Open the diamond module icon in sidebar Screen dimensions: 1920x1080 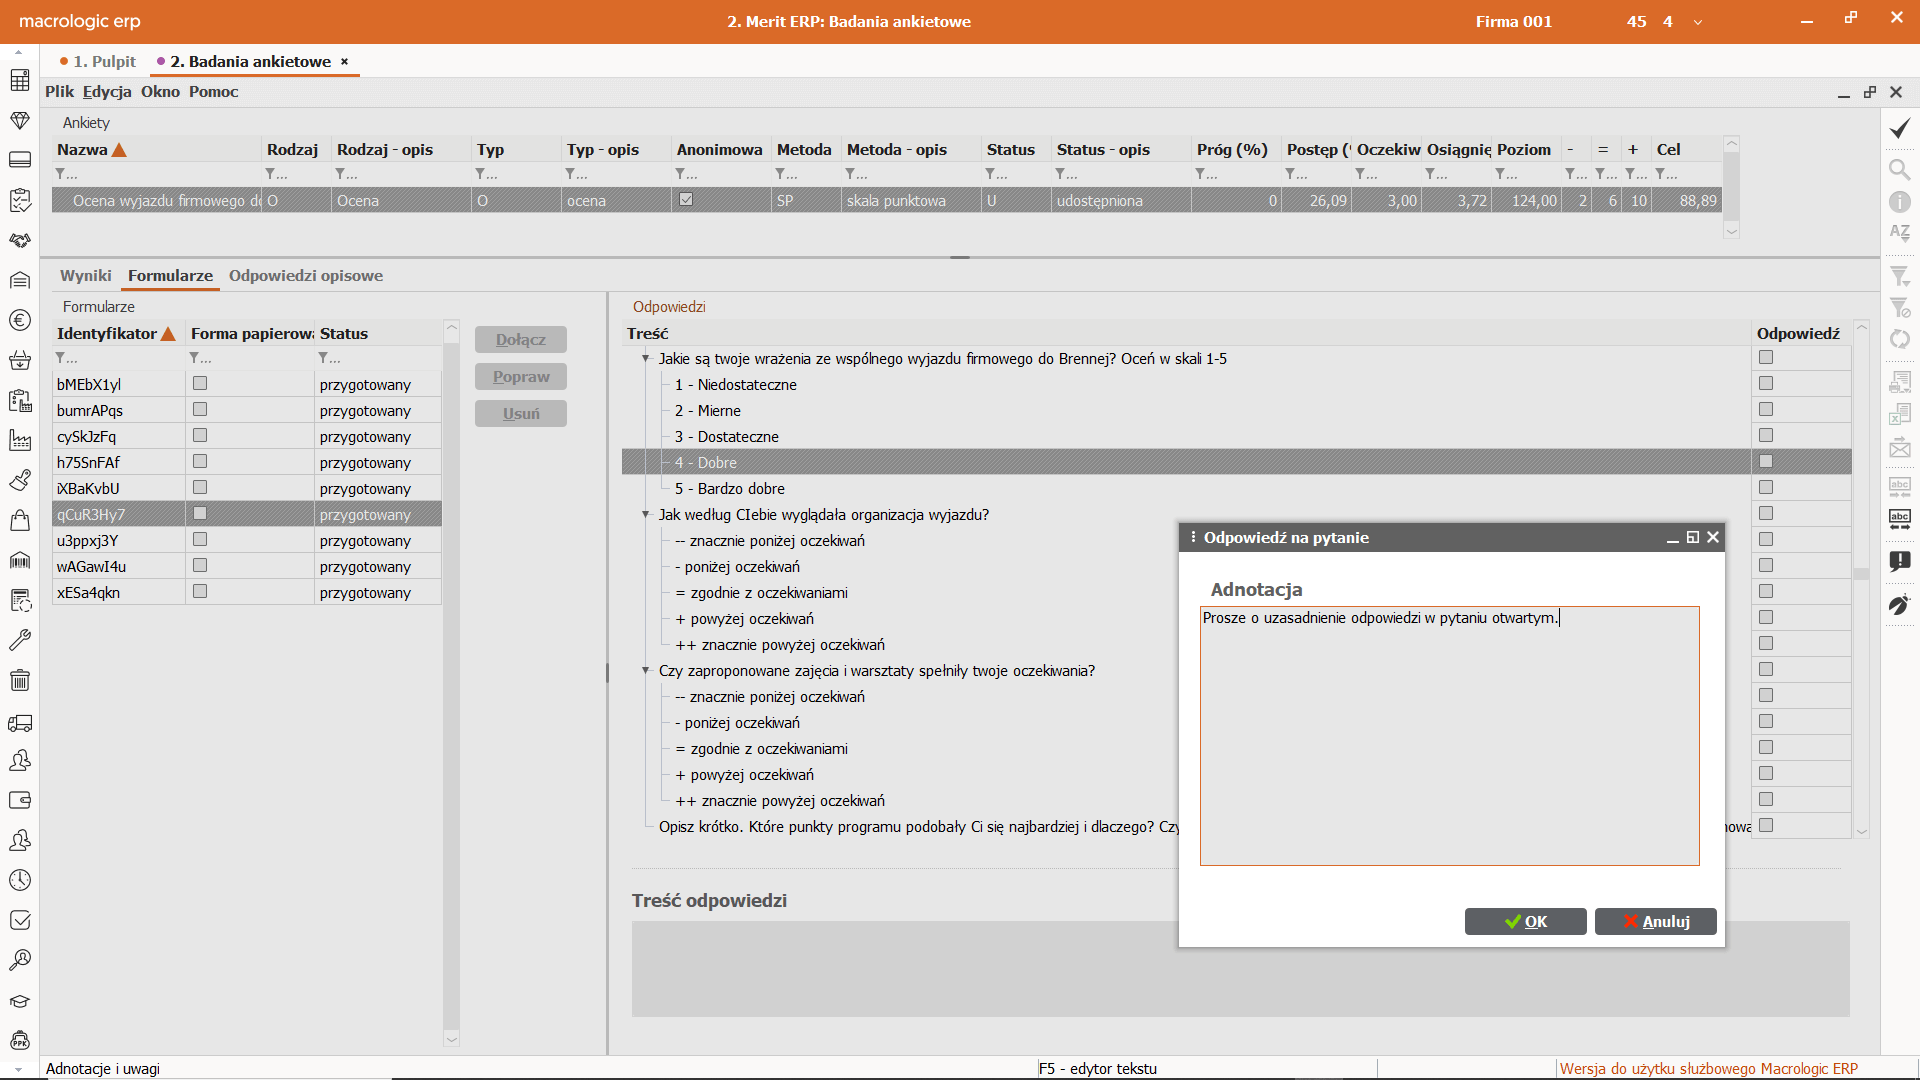(x=19, y=120)
